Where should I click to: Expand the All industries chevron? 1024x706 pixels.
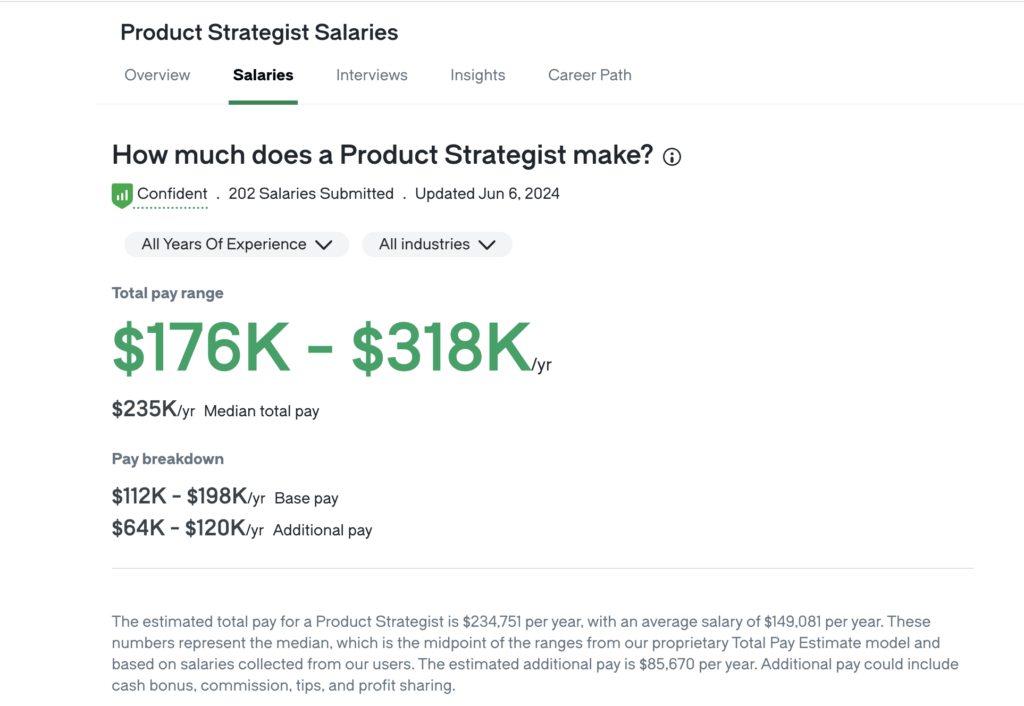[x=487, y=244]
